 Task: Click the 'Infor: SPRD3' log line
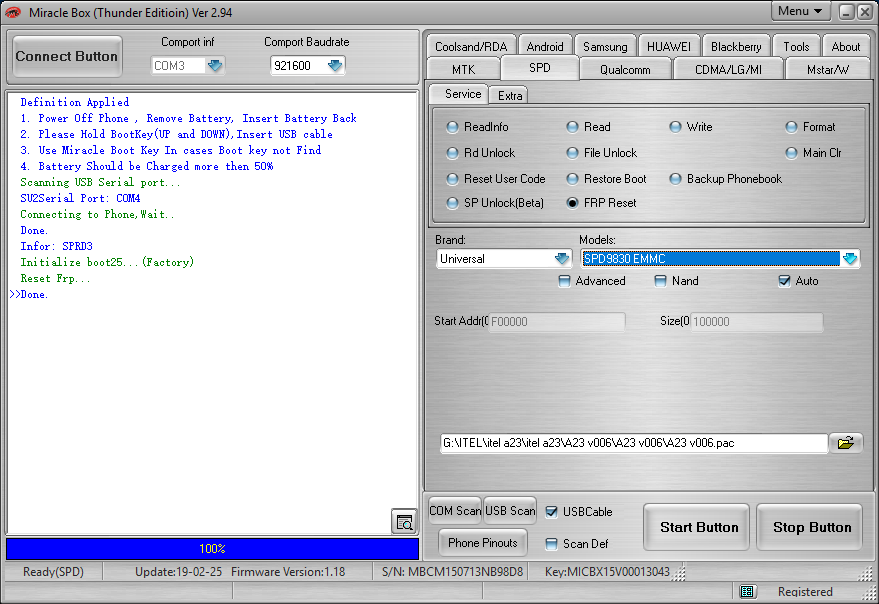[56, 246]
